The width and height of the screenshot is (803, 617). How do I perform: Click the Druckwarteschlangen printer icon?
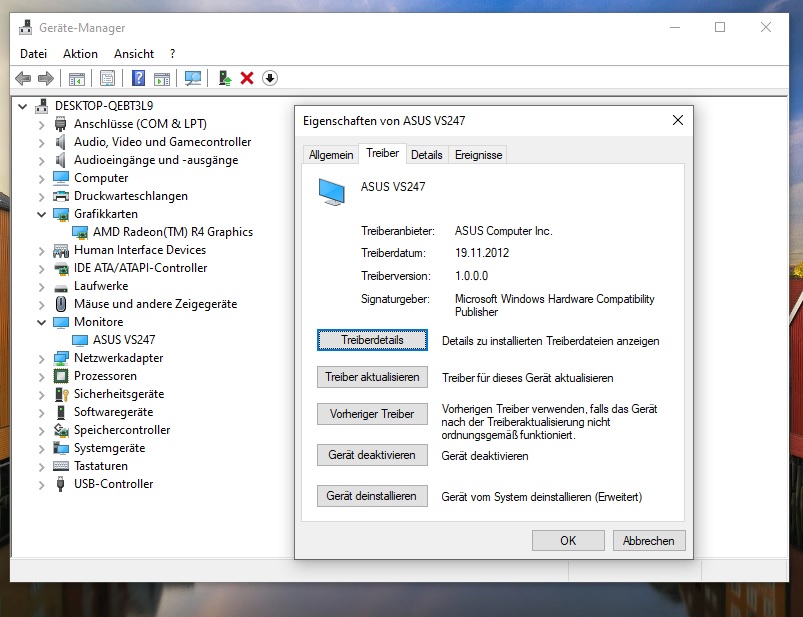(x=61, y=196)
